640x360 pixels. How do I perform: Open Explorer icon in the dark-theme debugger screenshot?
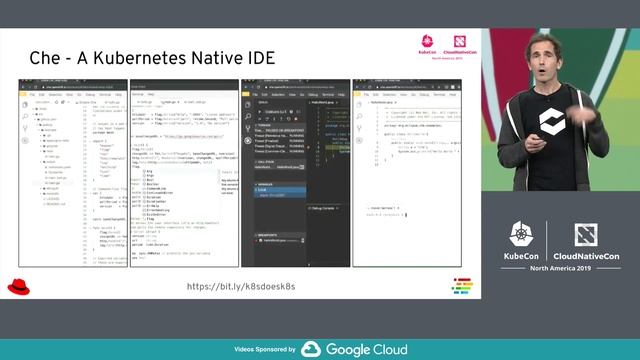click(248, 105)
